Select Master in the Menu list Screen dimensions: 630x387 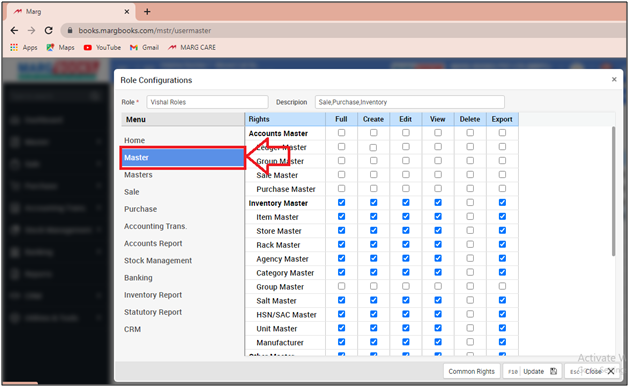[x=182, y=158]
